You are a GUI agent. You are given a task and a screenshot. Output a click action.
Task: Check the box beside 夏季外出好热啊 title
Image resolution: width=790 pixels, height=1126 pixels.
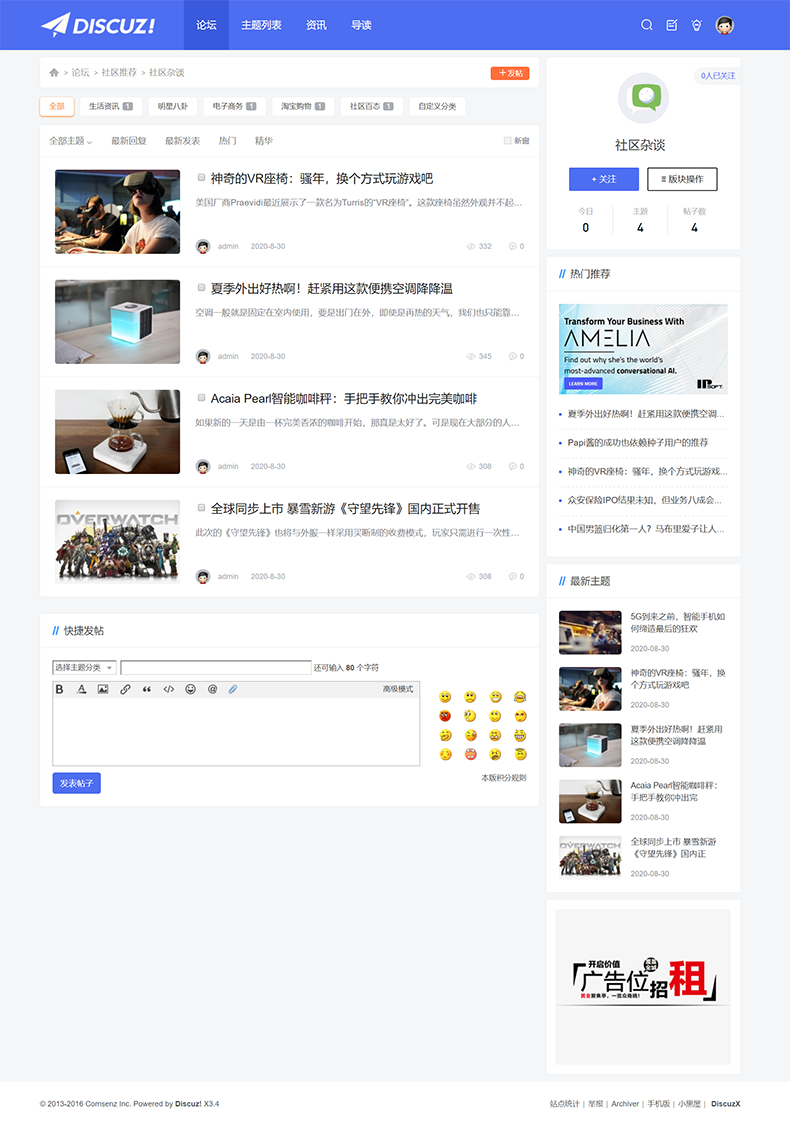202,287
